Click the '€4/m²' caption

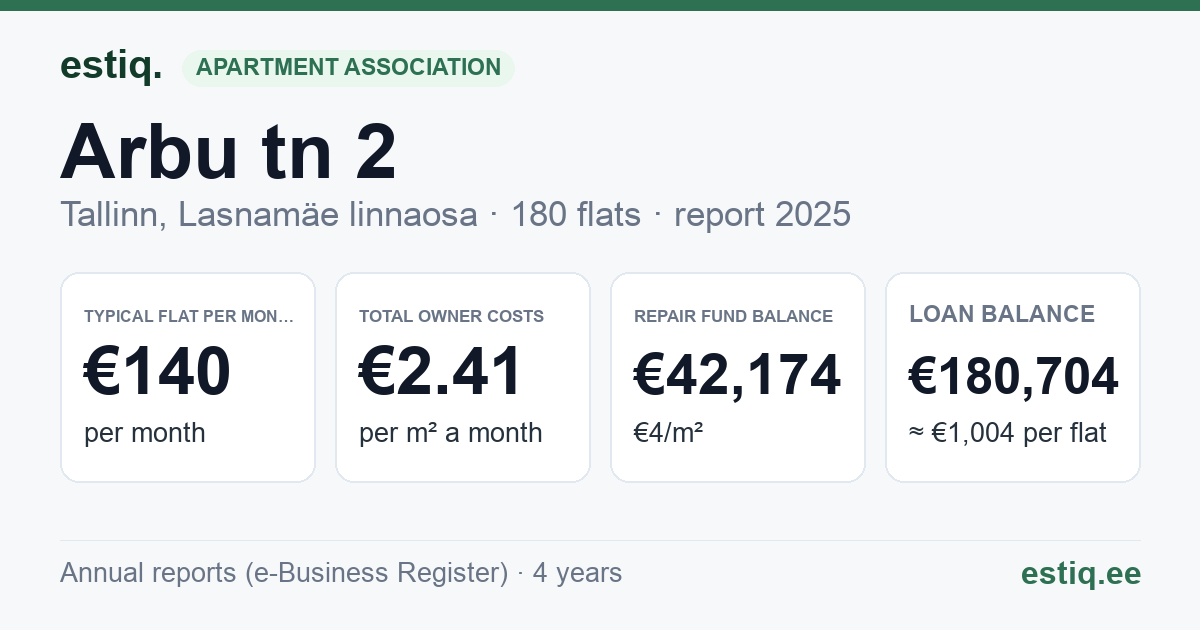(669, 433)
